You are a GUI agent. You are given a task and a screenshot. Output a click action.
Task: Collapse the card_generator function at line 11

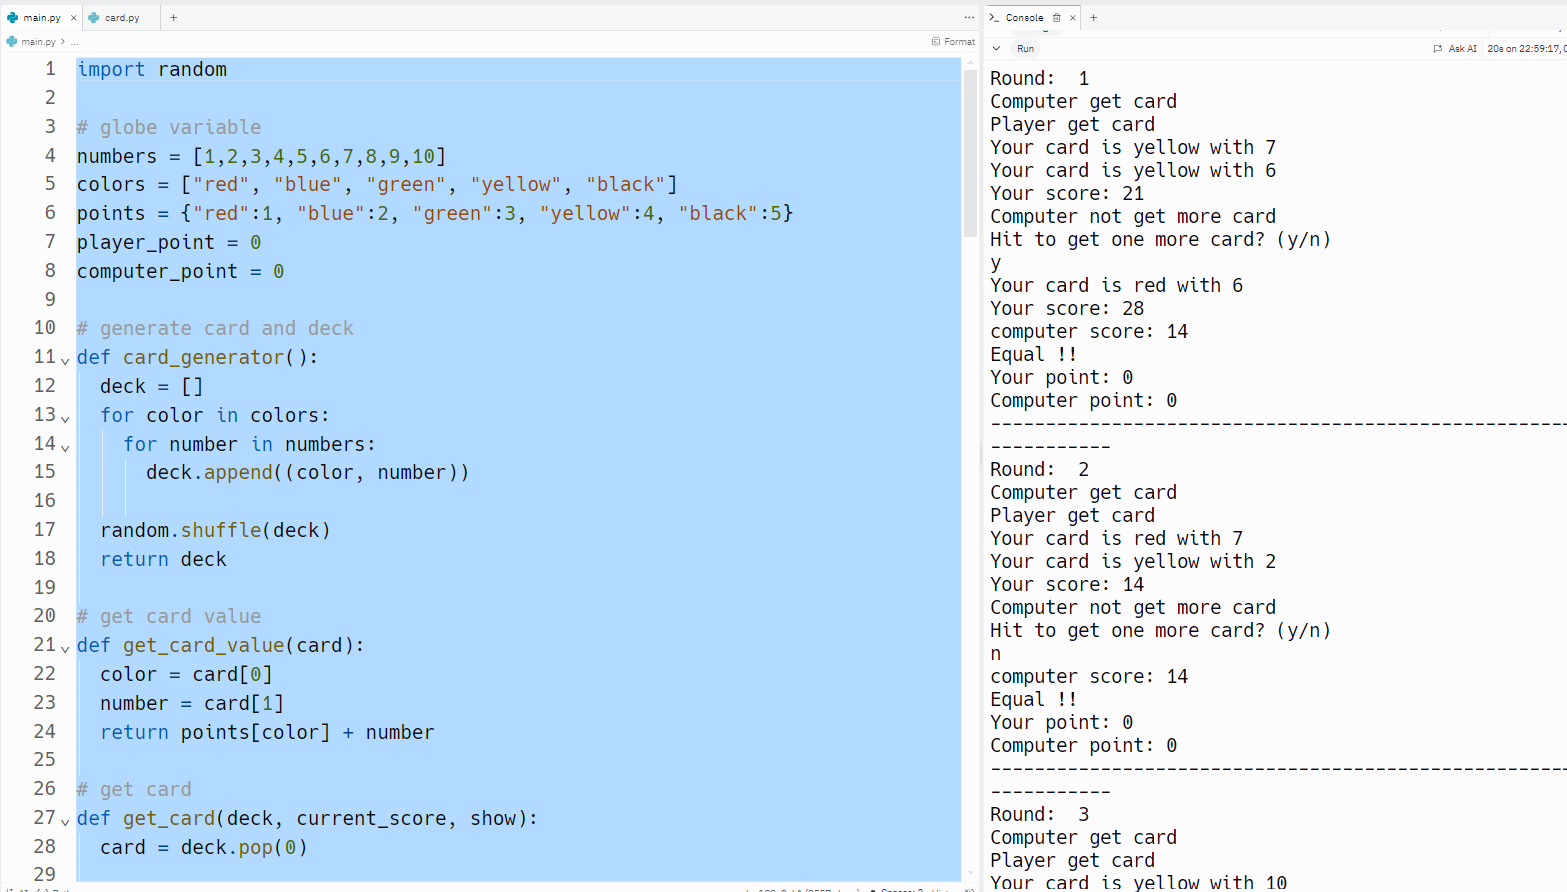(x=65, y=360)
